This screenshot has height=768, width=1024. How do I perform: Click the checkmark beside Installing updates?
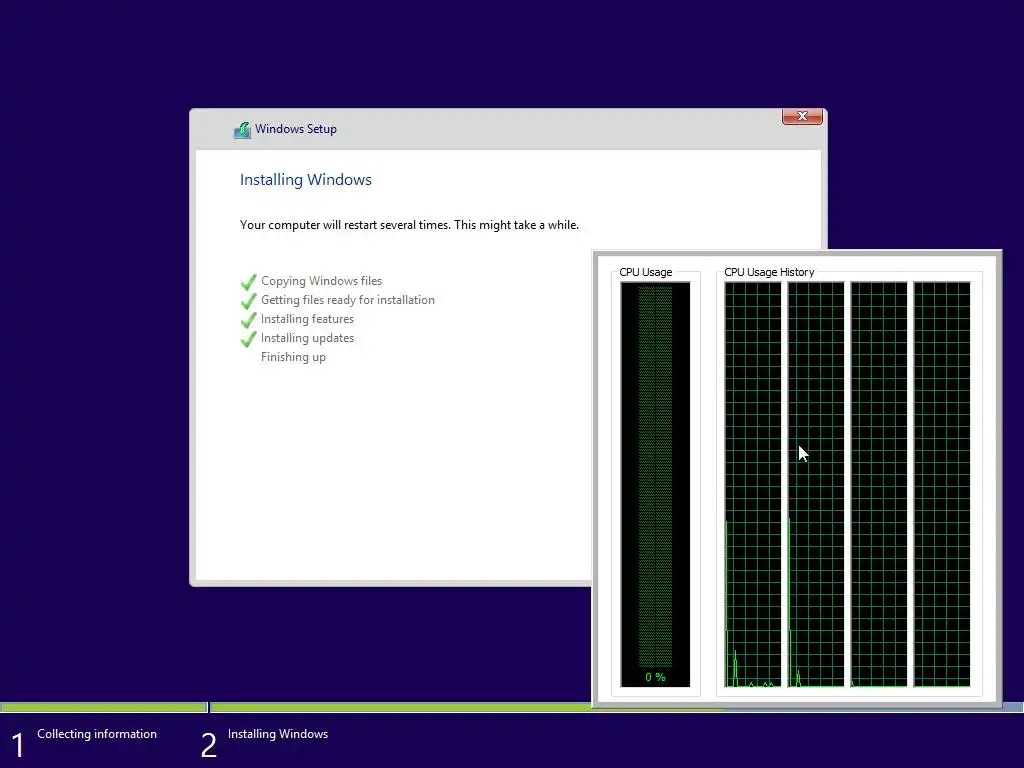coord(248,339)
